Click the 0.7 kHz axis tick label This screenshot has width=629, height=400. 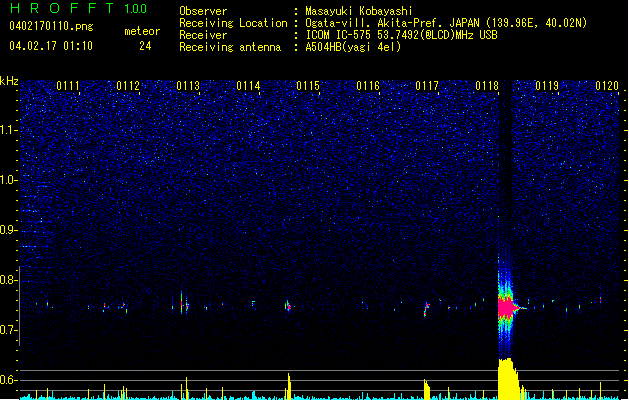[x=8, y=330]
